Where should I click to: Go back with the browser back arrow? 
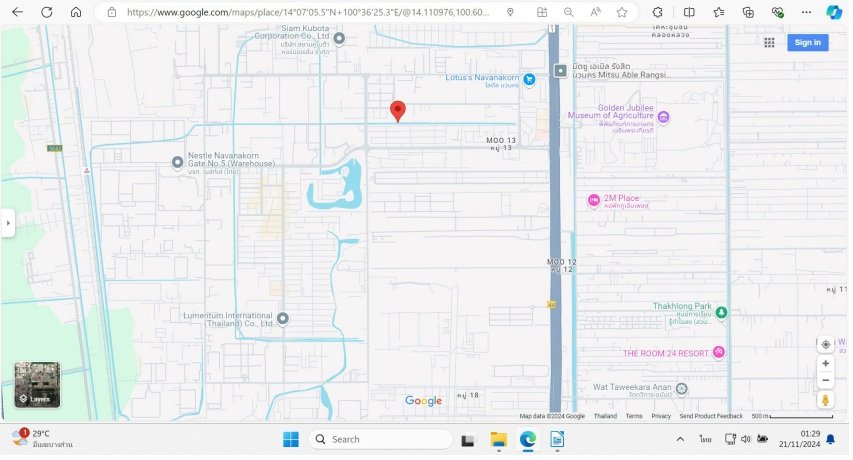coord(17,12)
